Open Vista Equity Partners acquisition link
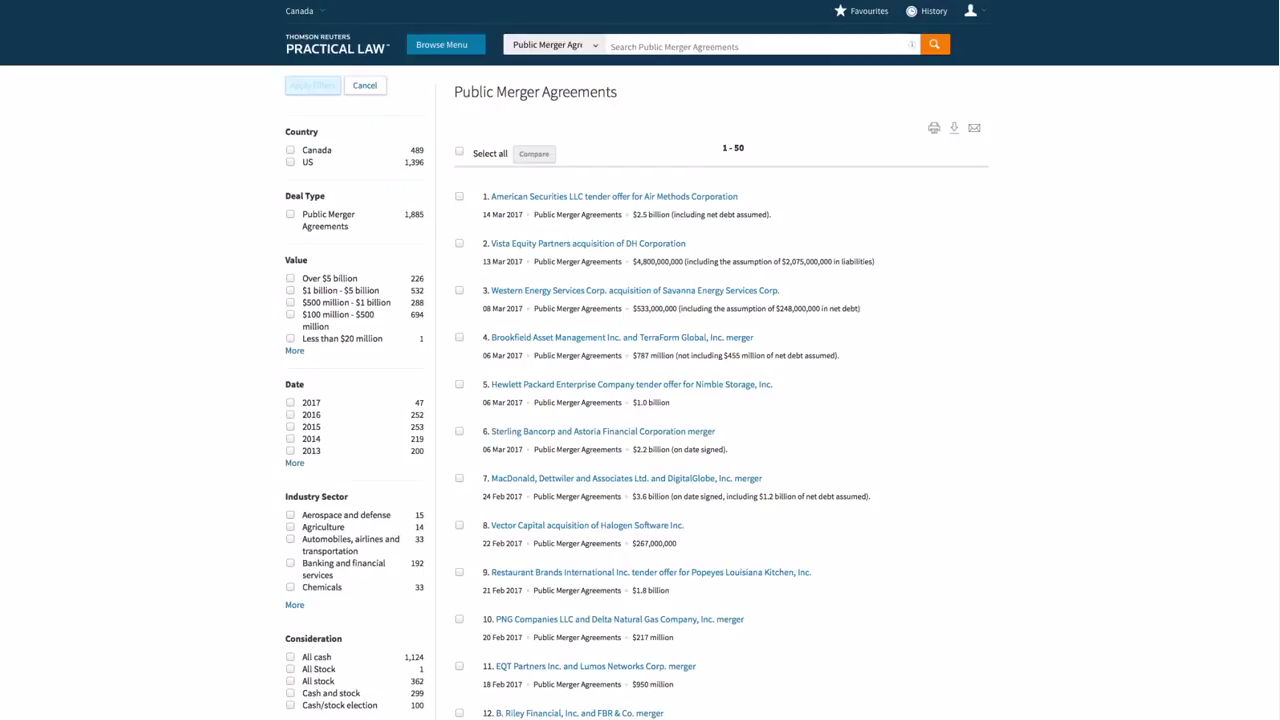The width and height of the screenshot is (1280, 720). pos(588,244)
